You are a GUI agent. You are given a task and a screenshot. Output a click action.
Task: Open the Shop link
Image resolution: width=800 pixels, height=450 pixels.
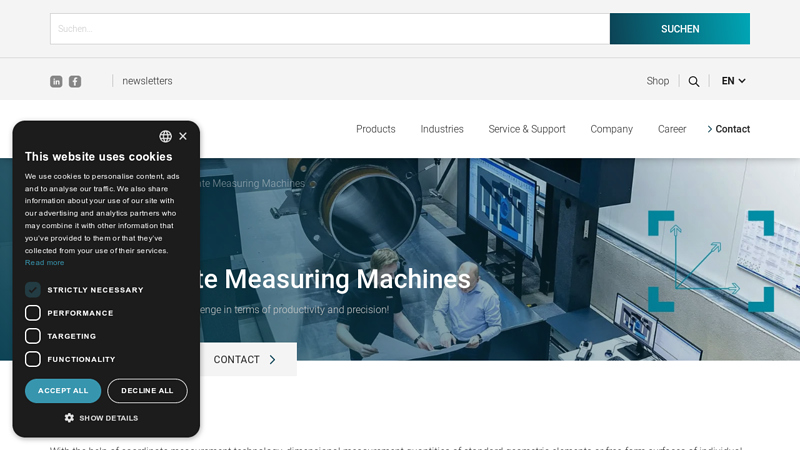coord(658,81)
